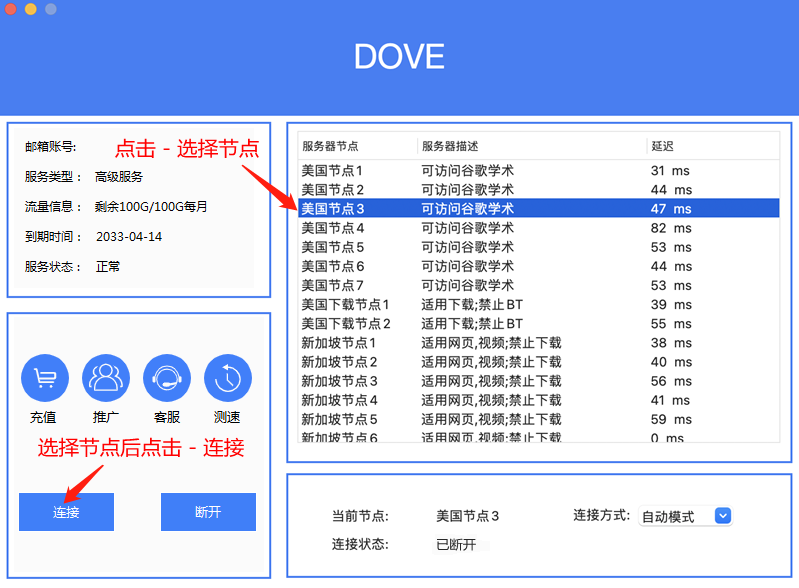Open the 自动模式 connection mode dropdown
Image resolution: width=799 pixels, height=588 pixels.
click(685, 516)
